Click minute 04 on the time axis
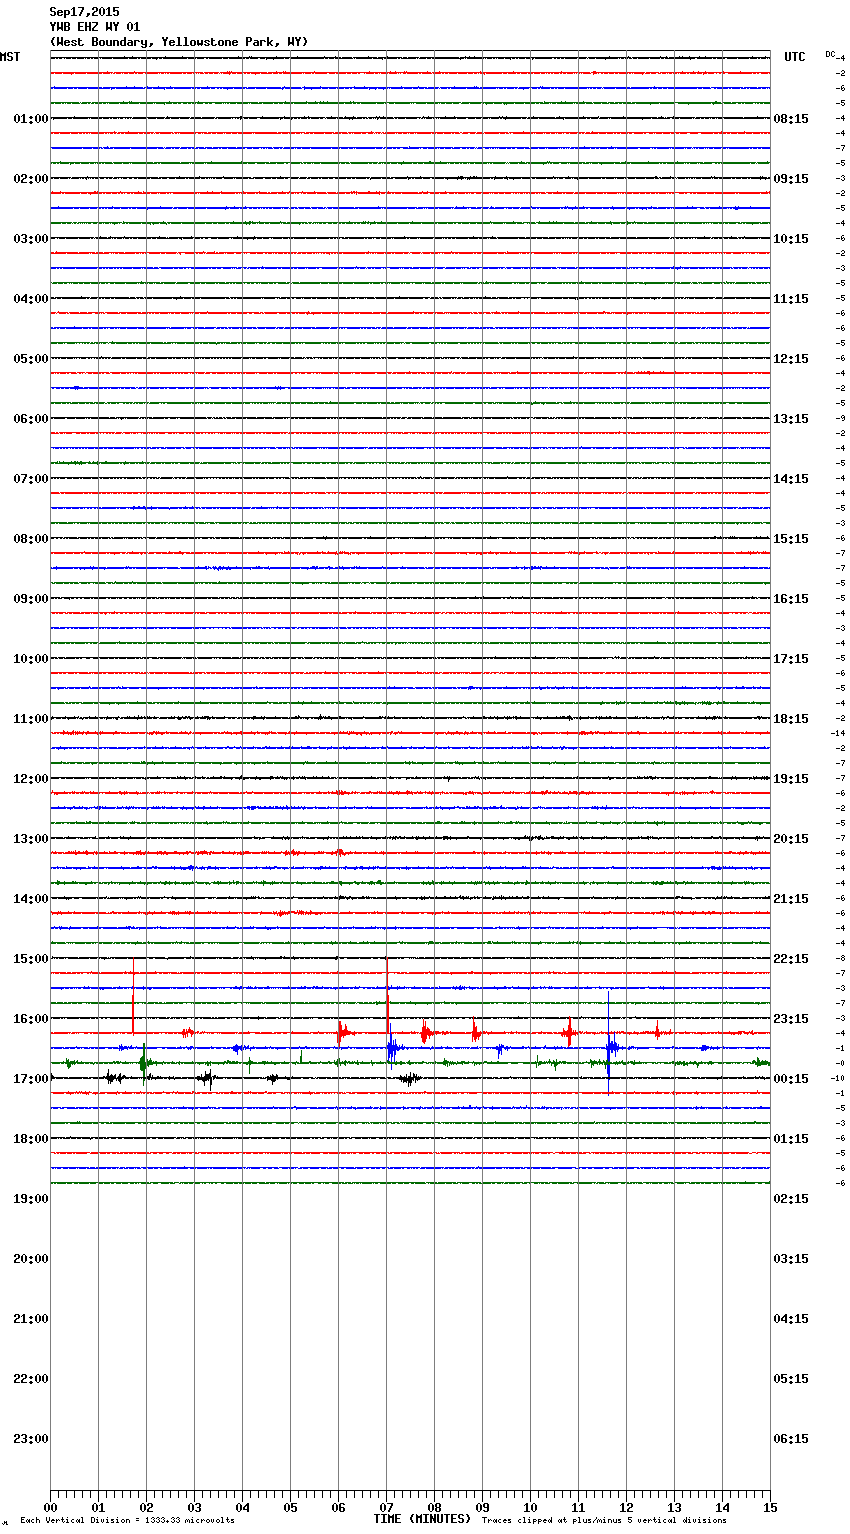 tap(242, 1508)
